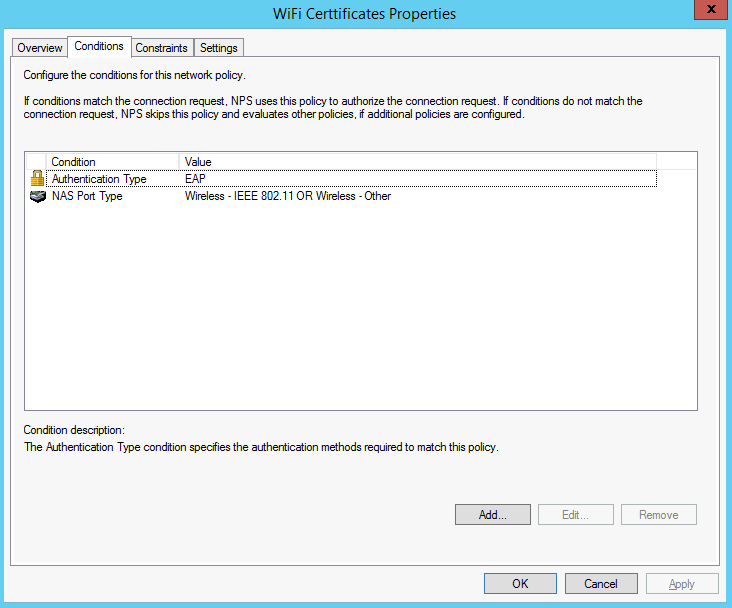Select the NAS Port Type condition row

342,196
